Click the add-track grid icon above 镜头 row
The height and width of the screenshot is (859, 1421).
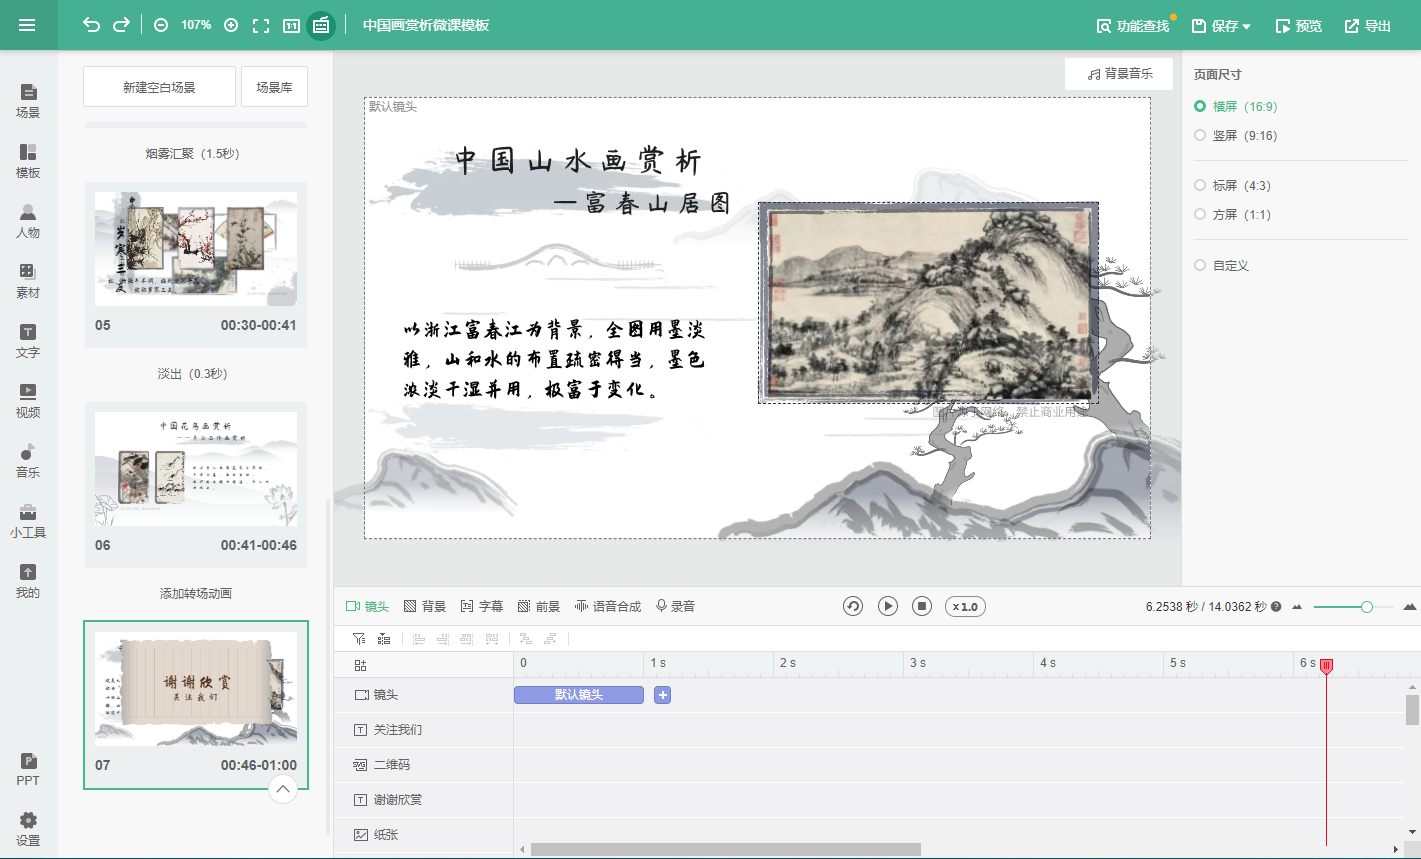(x=360, y=665)
